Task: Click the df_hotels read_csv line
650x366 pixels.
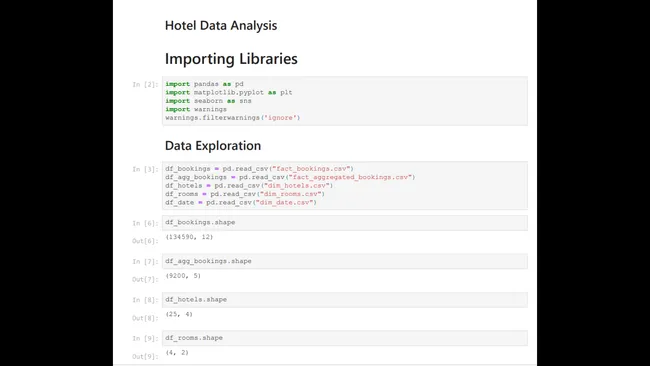Action: (x=249, y=186)
